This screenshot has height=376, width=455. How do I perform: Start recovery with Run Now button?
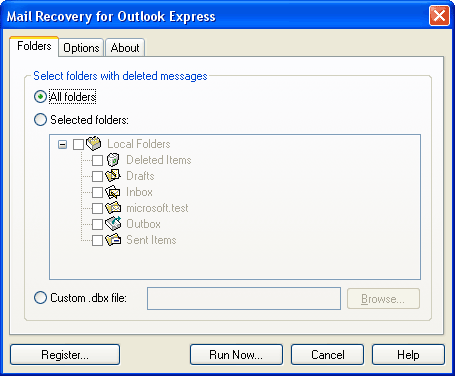pyautogui.click(x=236, y=355)
